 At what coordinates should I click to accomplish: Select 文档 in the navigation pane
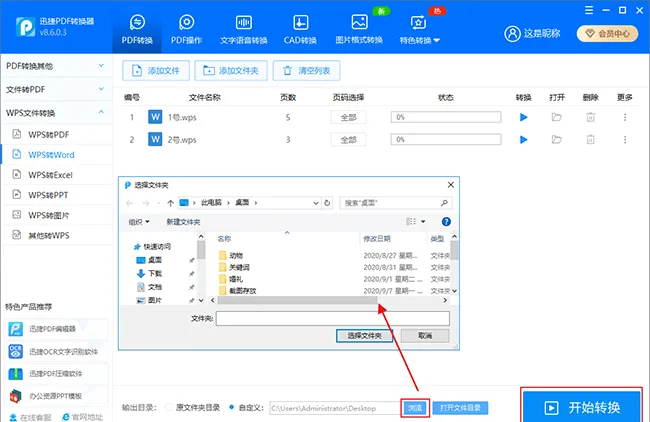tap(150, 287)
